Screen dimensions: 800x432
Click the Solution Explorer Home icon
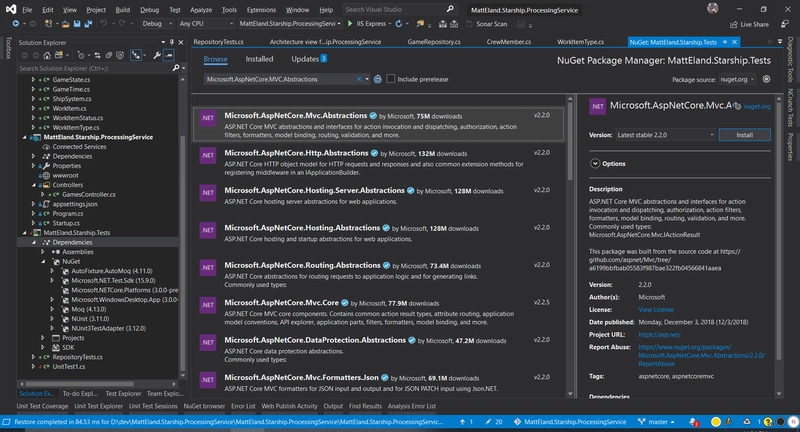(47, 55)
